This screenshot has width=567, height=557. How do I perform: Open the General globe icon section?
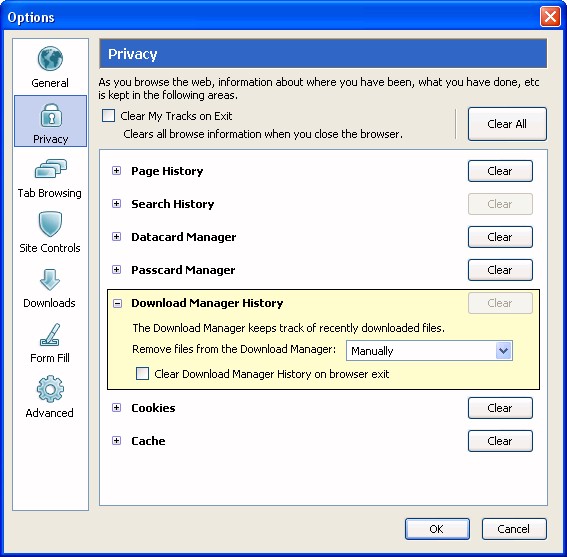pos(50,59)
